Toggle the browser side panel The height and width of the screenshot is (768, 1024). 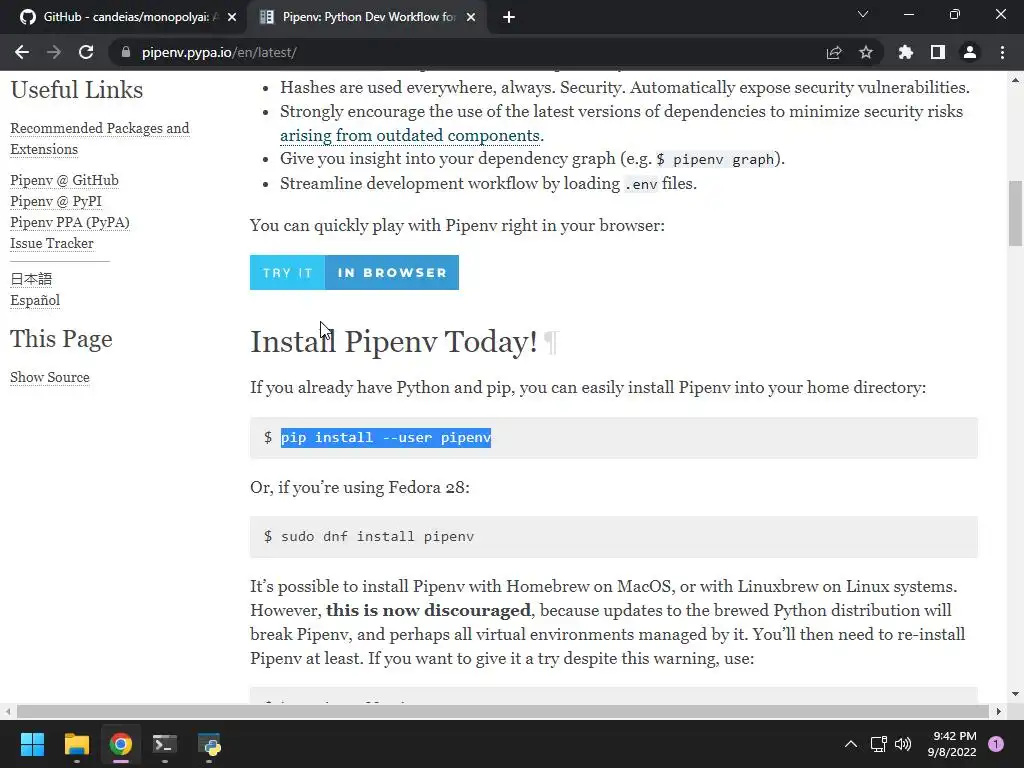[x=938, y=52]
